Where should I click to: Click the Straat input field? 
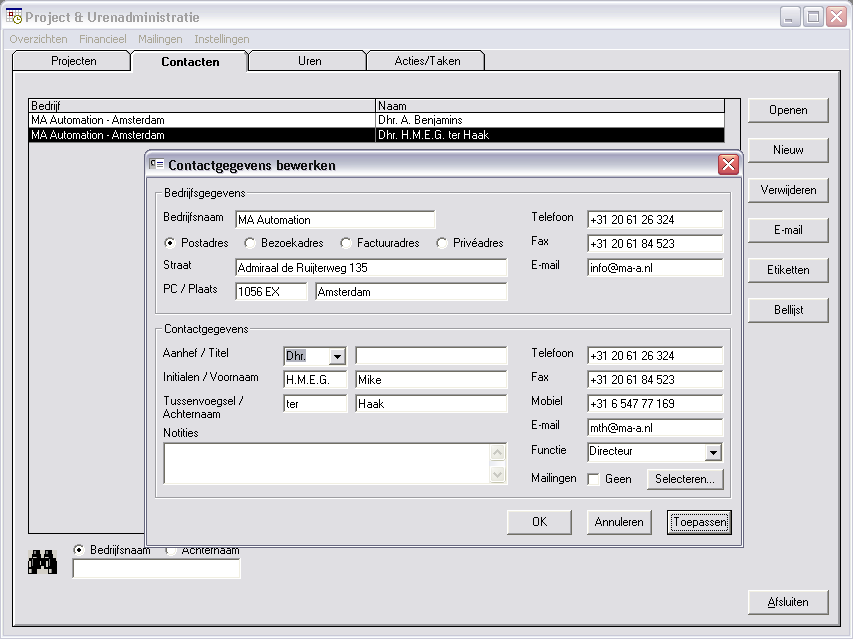[371, 268]
